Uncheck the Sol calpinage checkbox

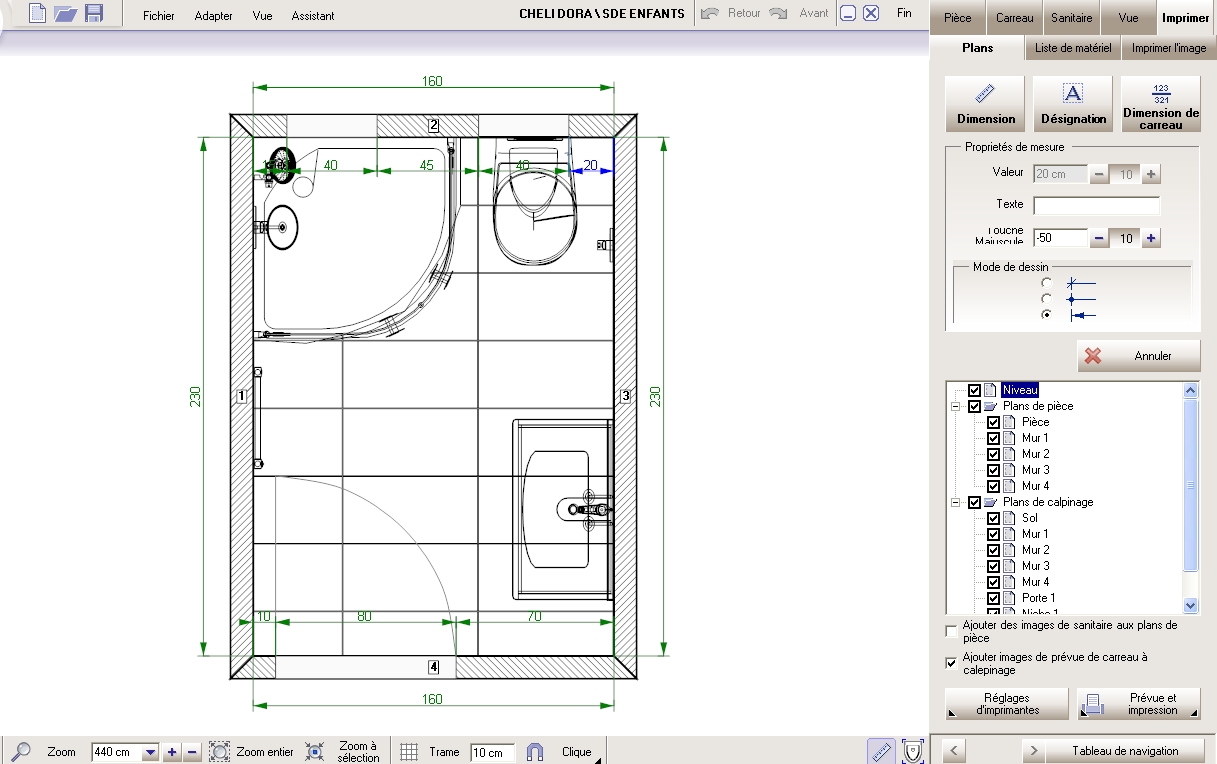click(993, 518)
